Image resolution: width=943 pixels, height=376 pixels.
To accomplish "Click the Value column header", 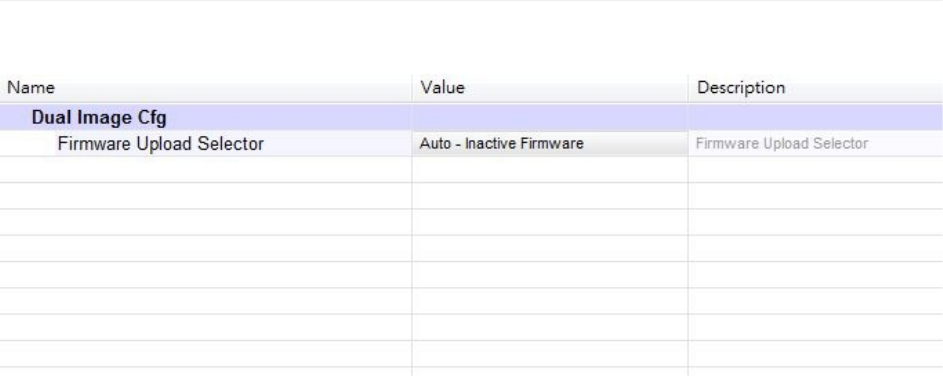I will tap(550, 88).
